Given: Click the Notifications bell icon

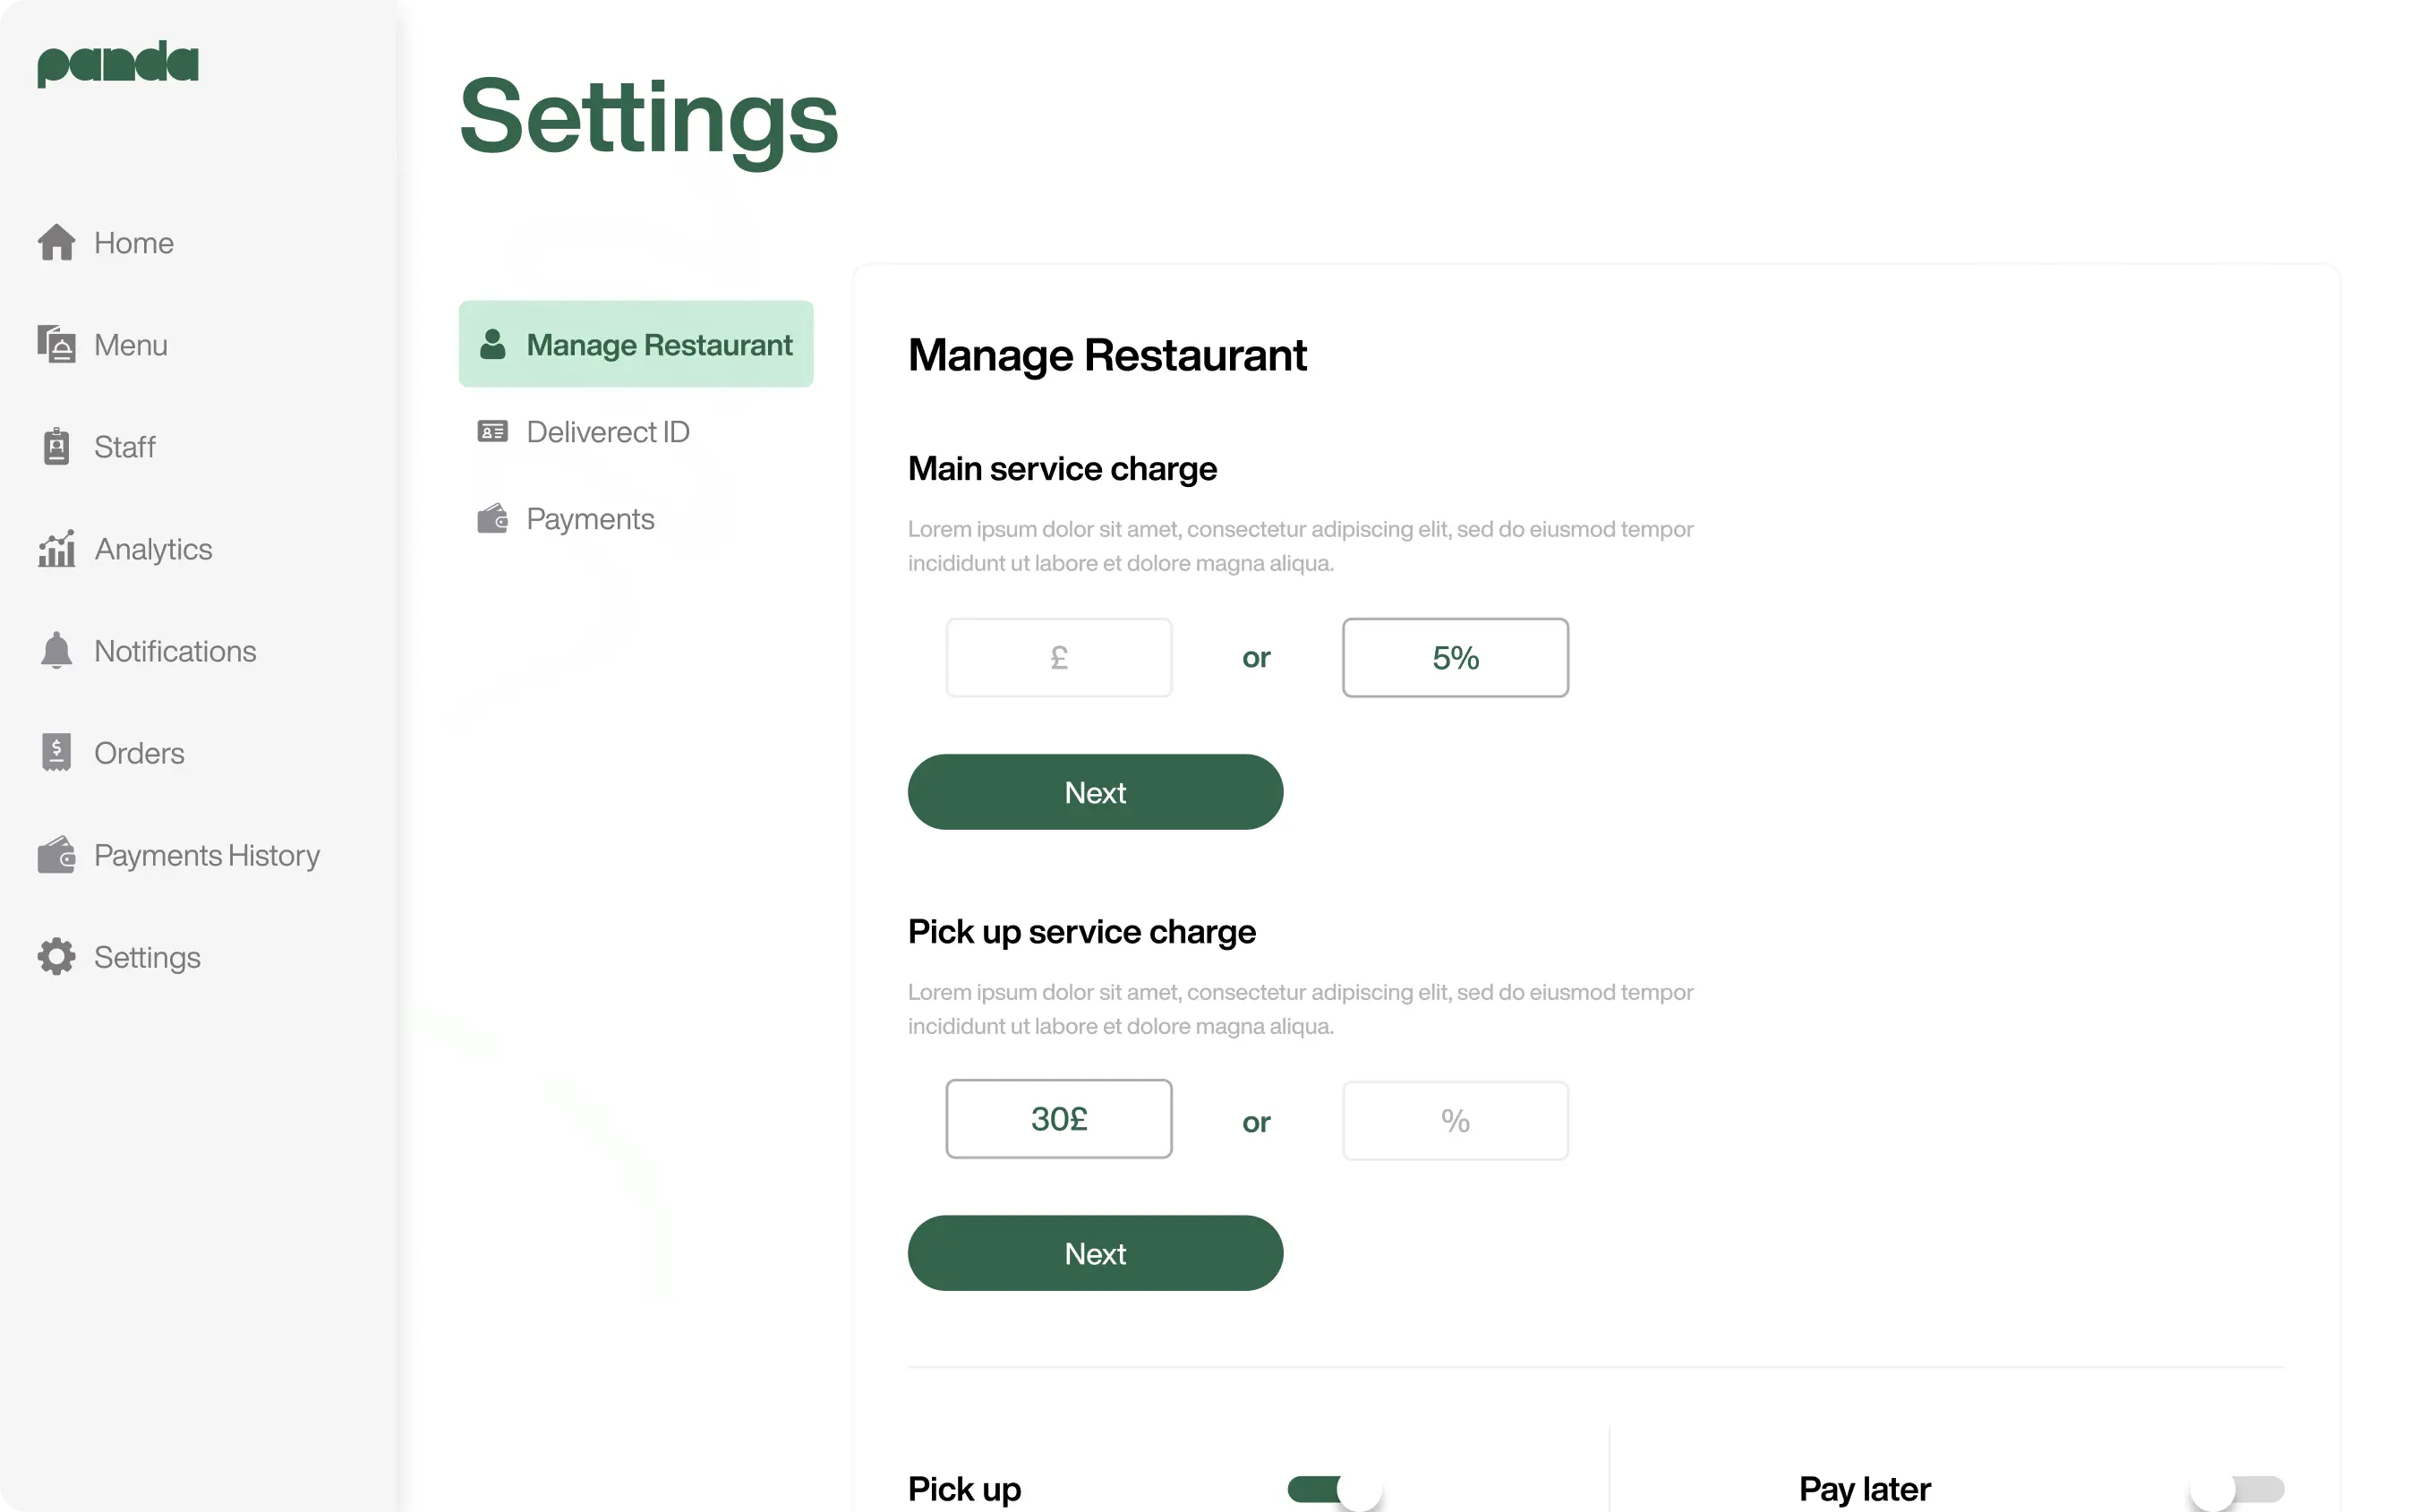Looking at the screenshot, I should pyautogui.click(x=56, y=650).
